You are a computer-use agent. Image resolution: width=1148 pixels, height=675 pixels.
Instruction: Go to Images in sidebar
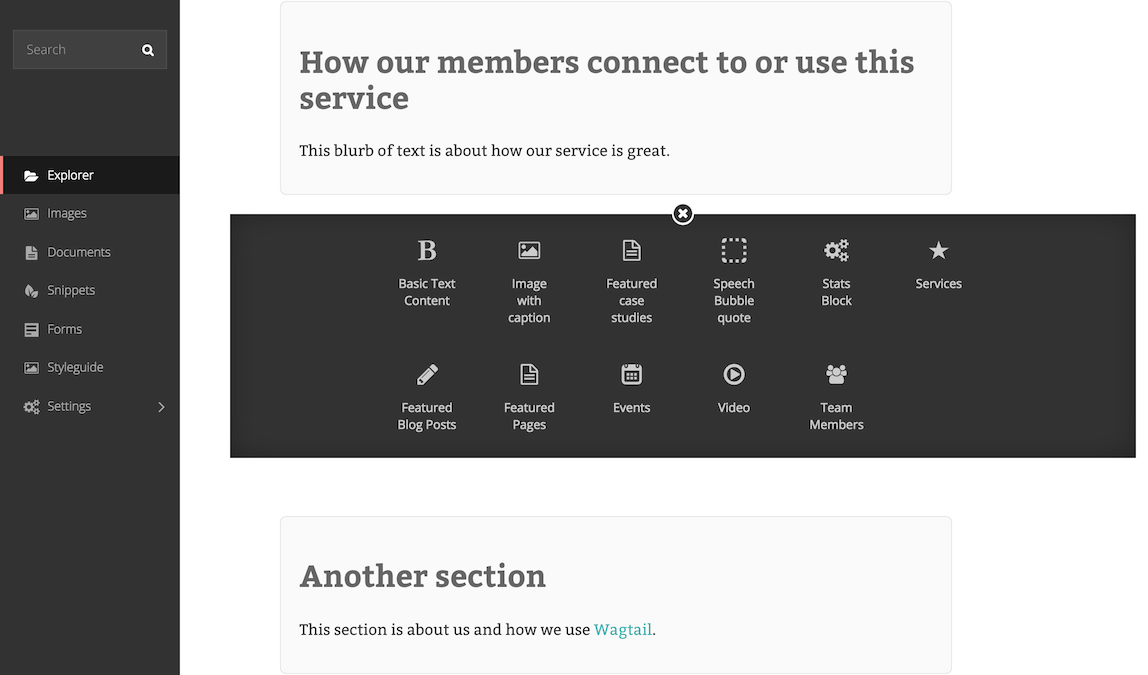[x=90, y=213]
